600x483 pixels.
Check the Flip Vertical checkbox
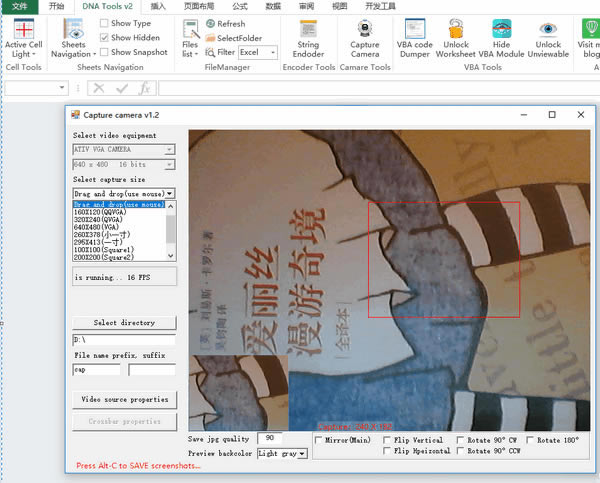(387, 440)
